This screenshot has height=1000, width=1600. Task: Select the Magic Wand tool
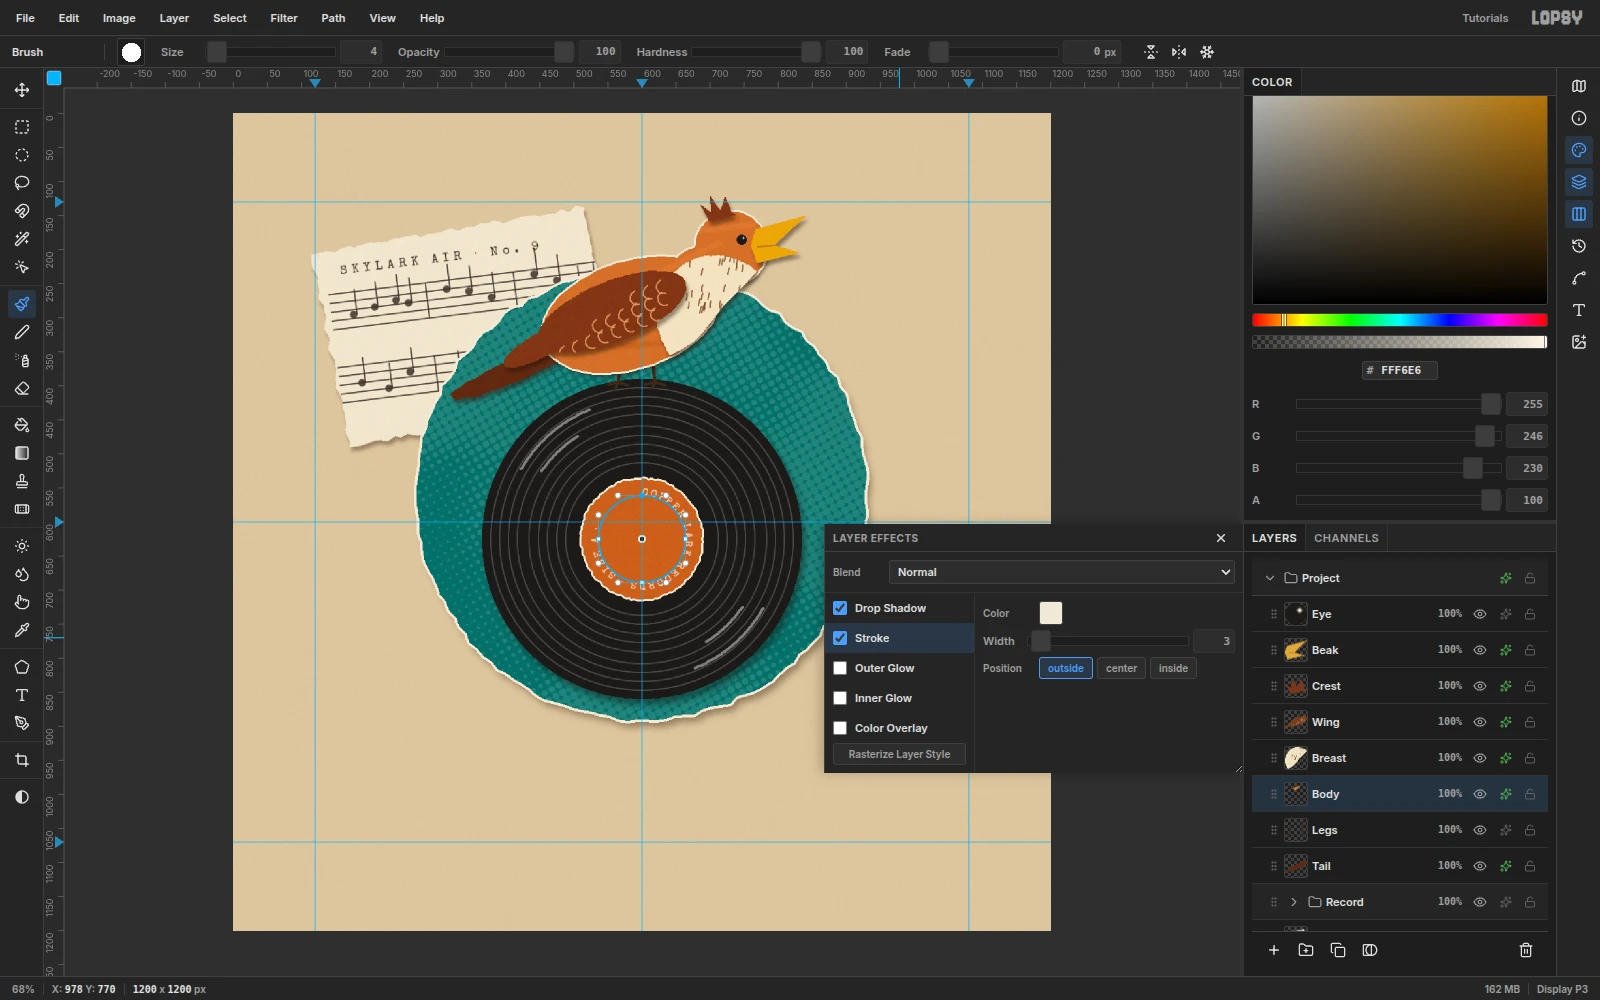click(x=22, y=239)
